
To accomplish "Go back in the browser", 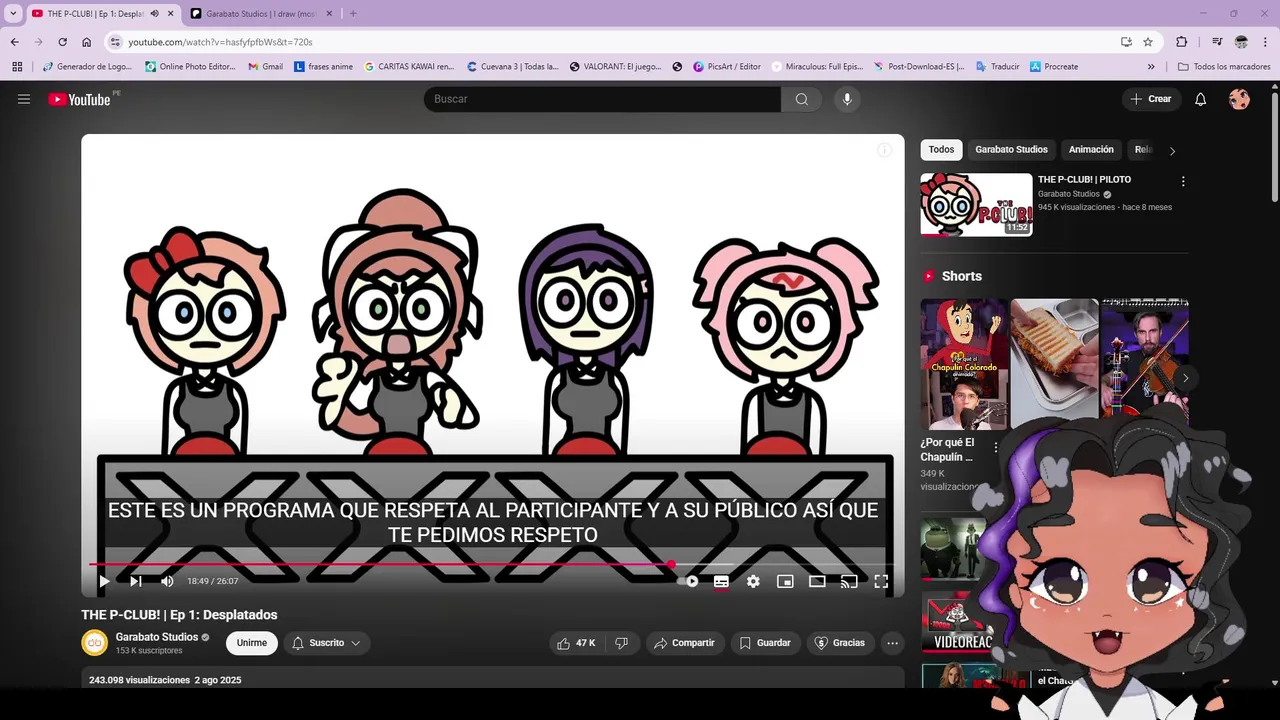I will (x=14, y=42).
